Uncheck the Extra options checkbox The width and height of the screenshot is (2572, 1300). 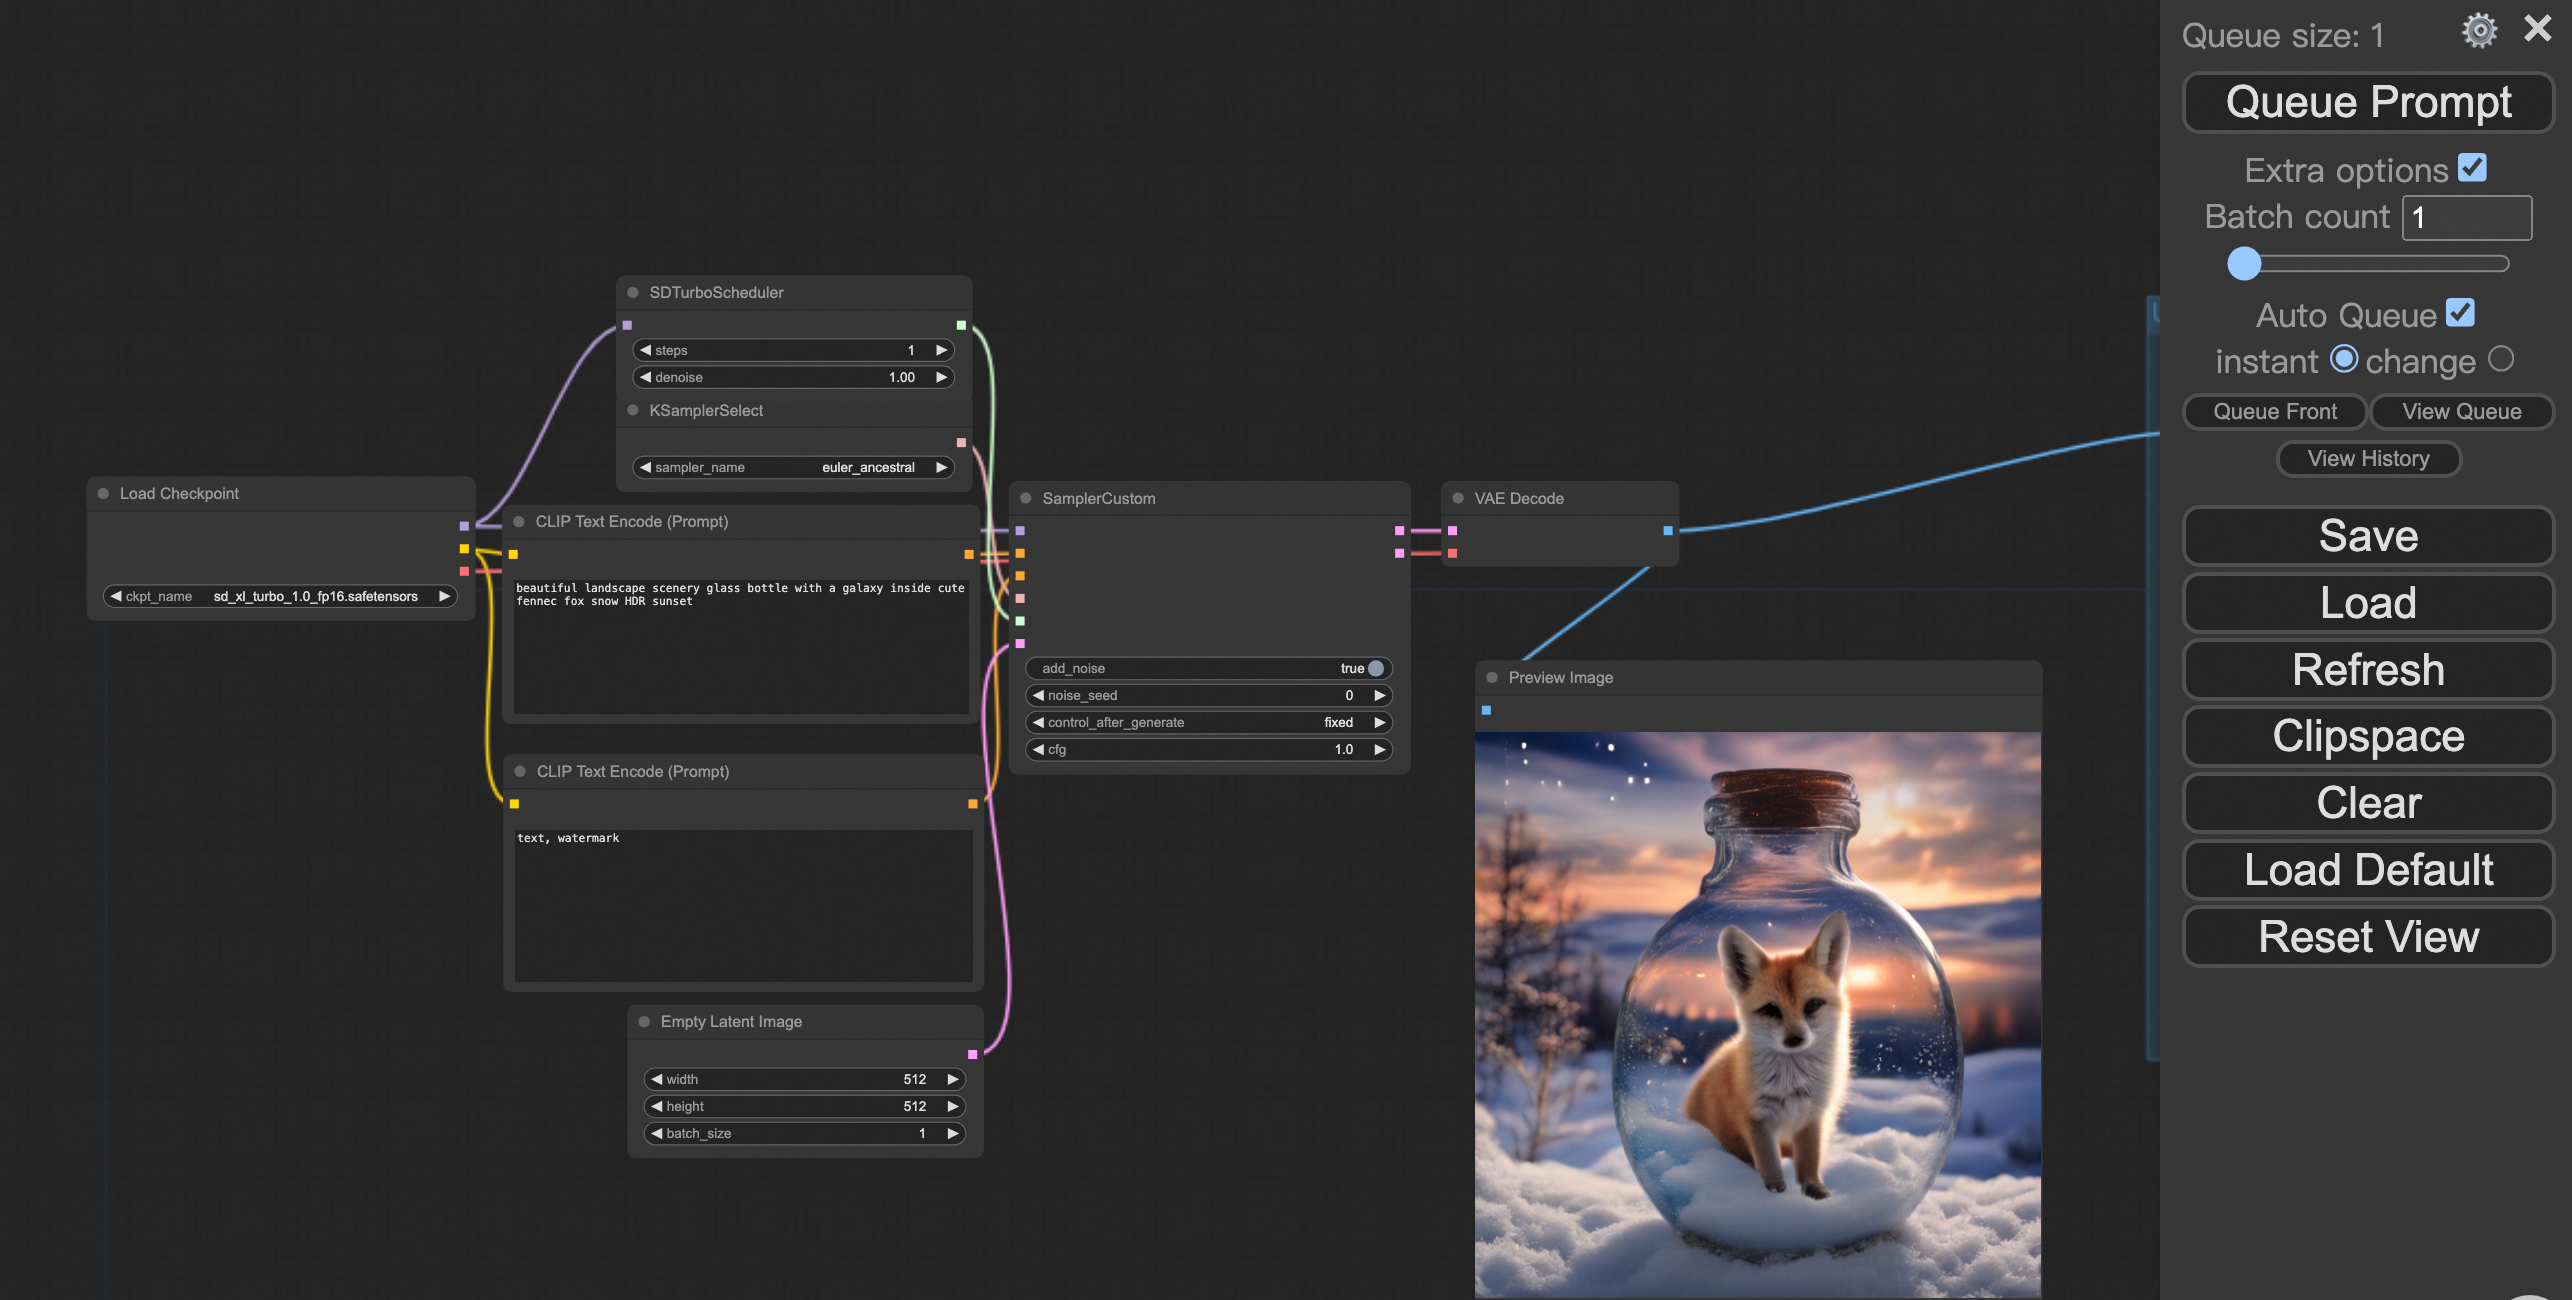(x=2472, y=168)
